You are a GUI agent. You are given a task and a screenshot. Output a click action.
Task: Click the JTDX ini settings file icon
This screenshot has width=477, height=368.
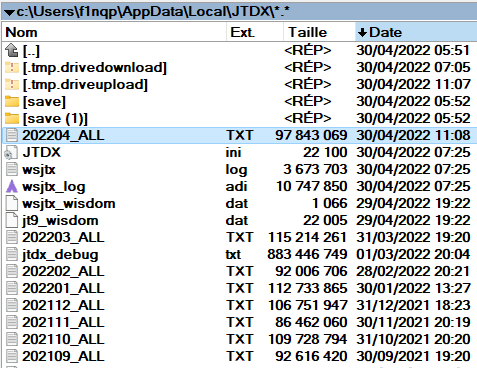pos(11,153)
